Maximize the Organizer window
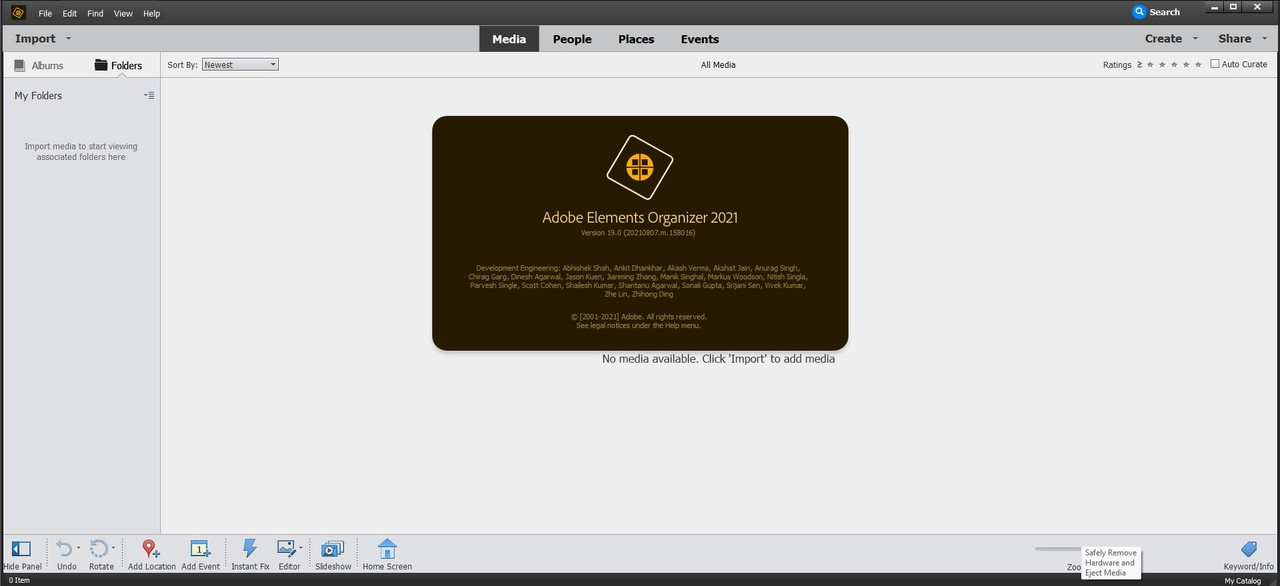Viewport: 1280px width, 586px height. point(1234,6)
